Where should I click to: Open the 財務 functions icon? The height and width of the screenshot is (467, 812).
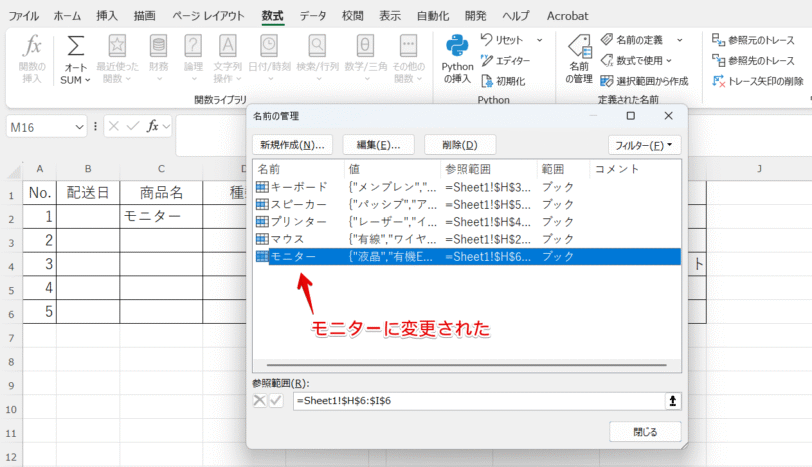(x=158, y=46)
